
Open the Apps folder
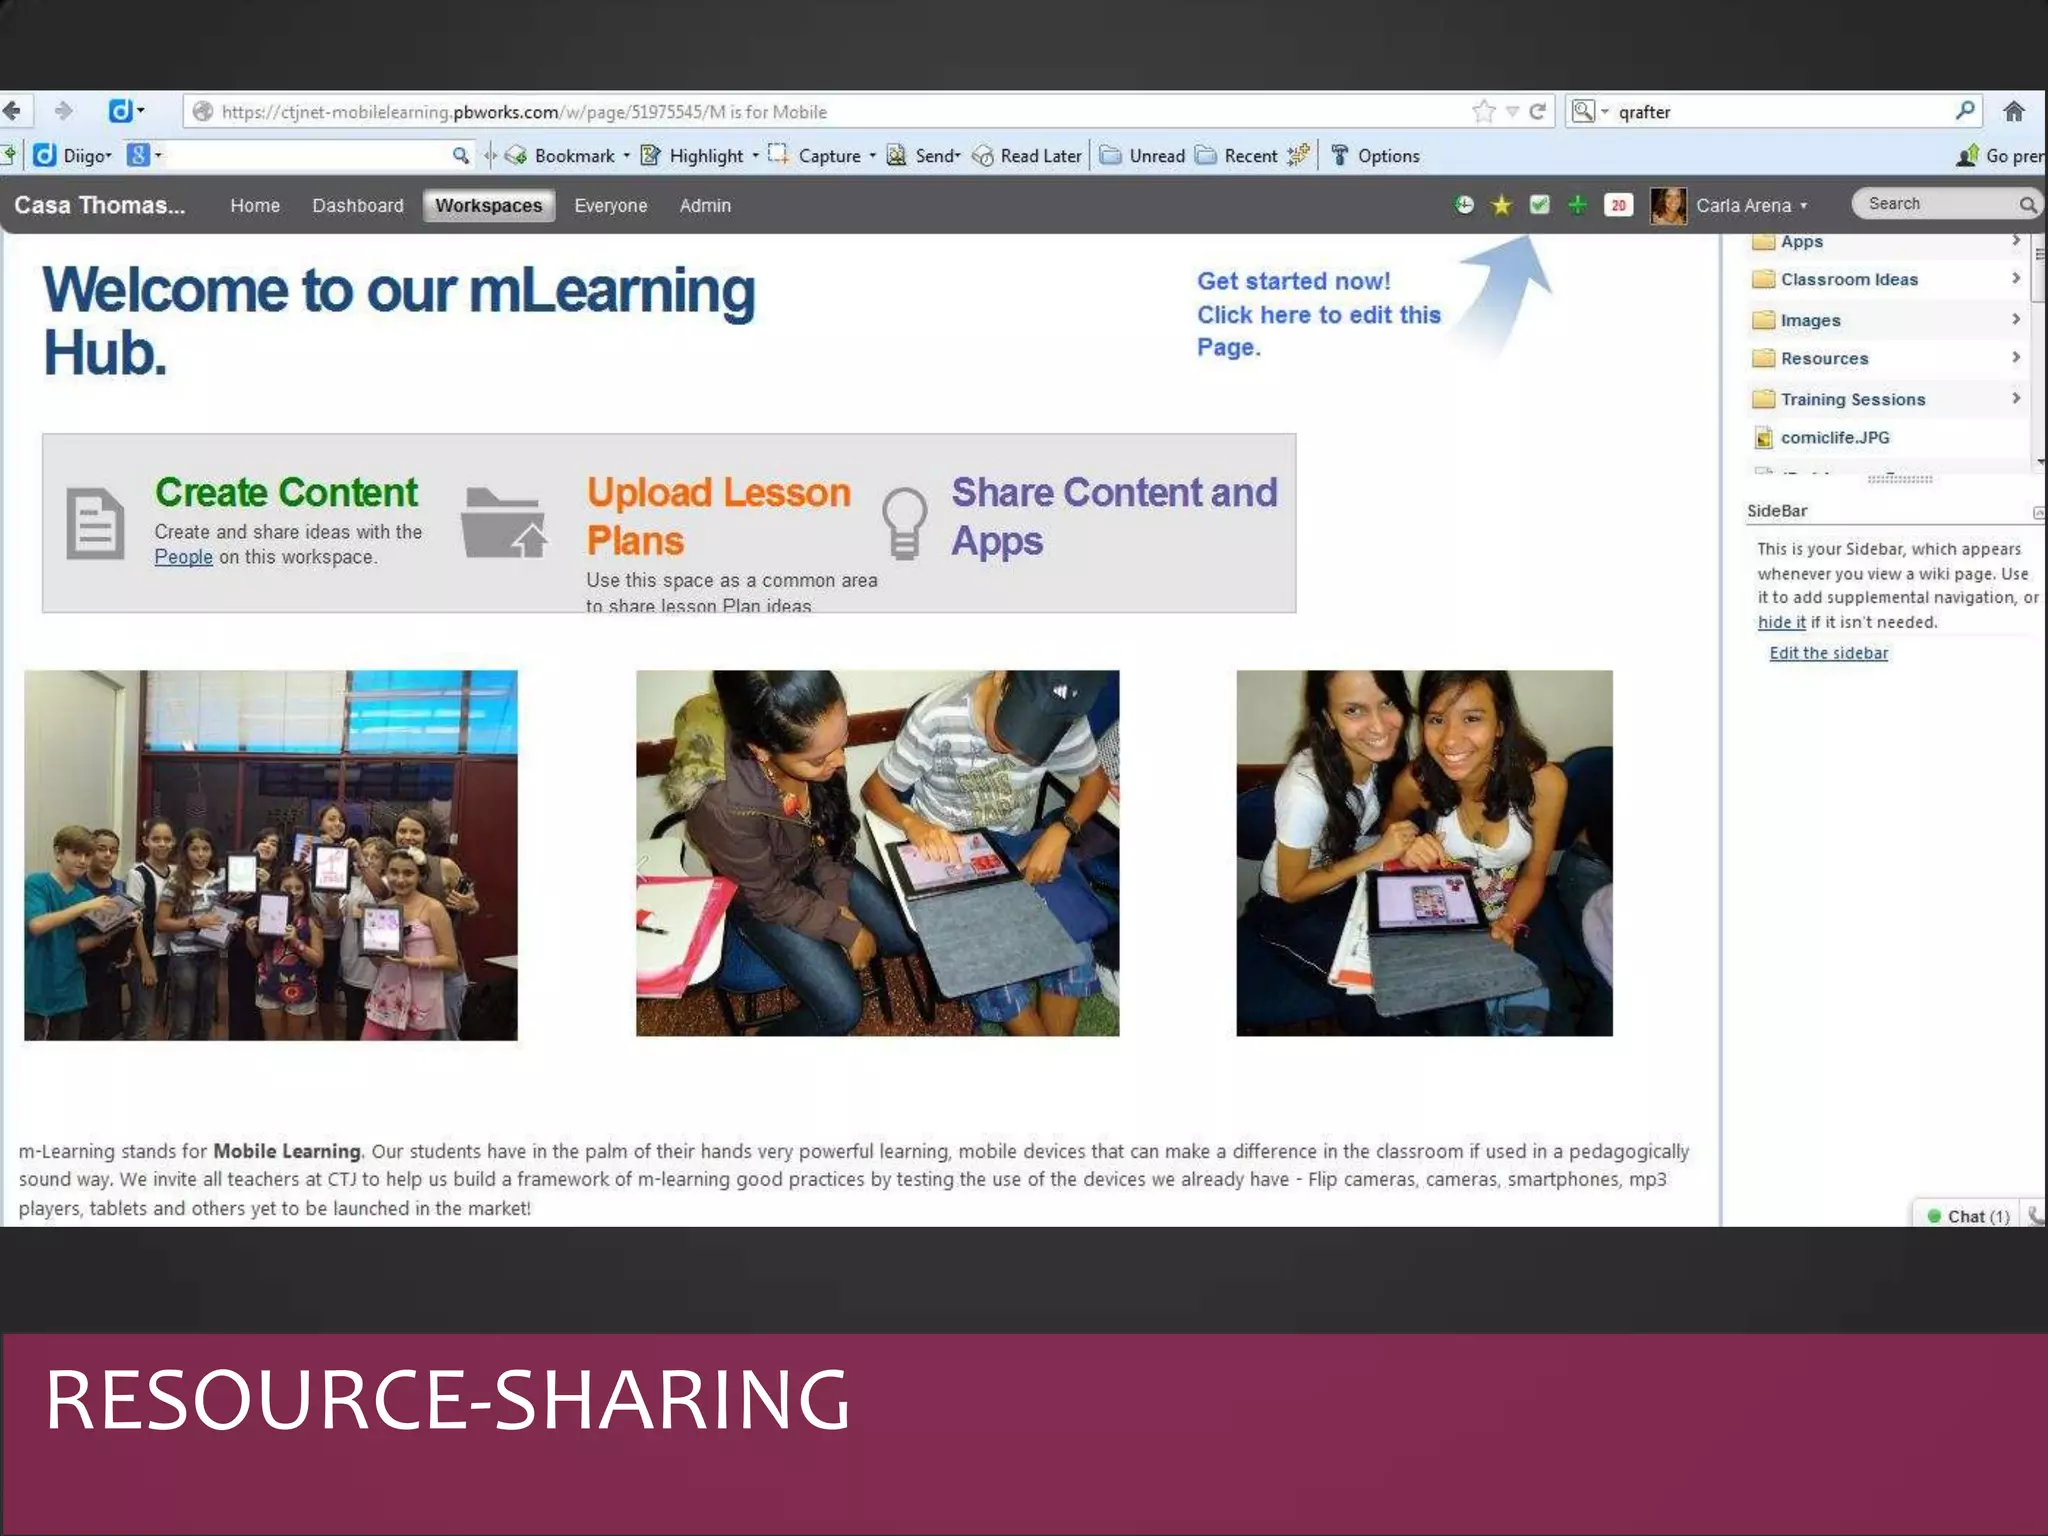point(1801,241)
